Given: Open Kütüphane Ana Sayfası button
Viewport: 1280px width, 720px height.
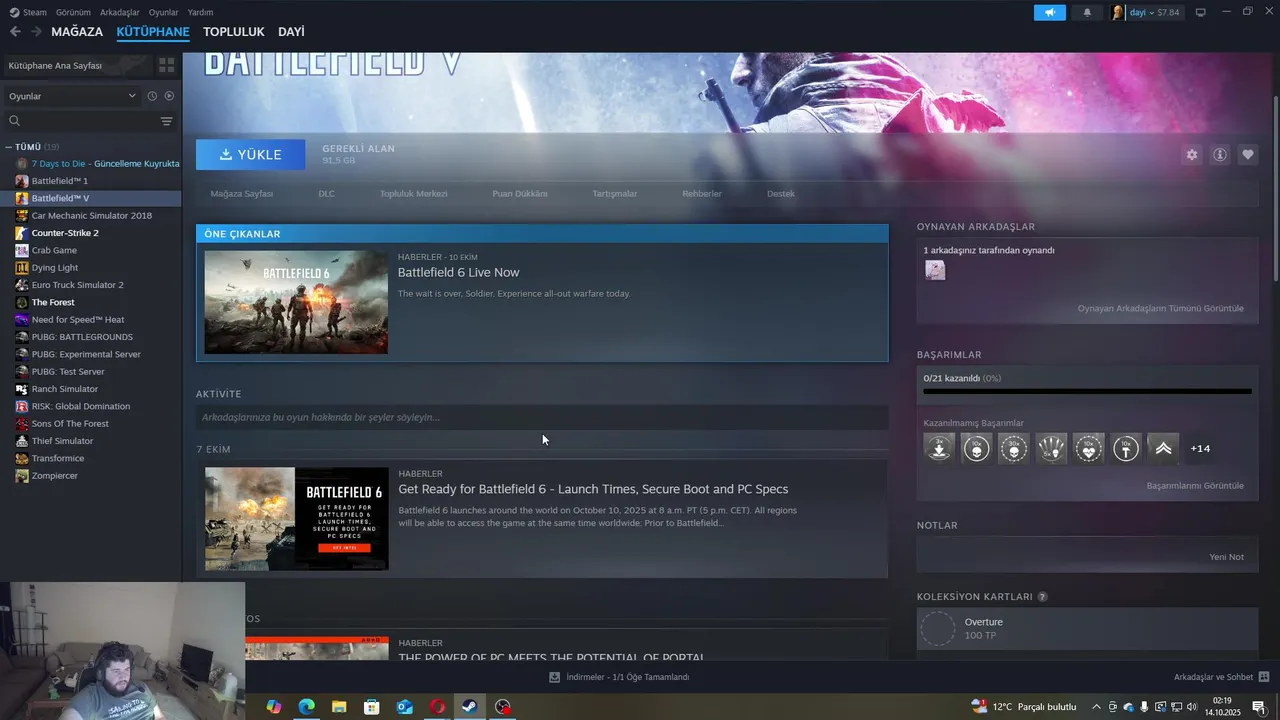Looking at the screenshot, I should (x=77, y=65).
